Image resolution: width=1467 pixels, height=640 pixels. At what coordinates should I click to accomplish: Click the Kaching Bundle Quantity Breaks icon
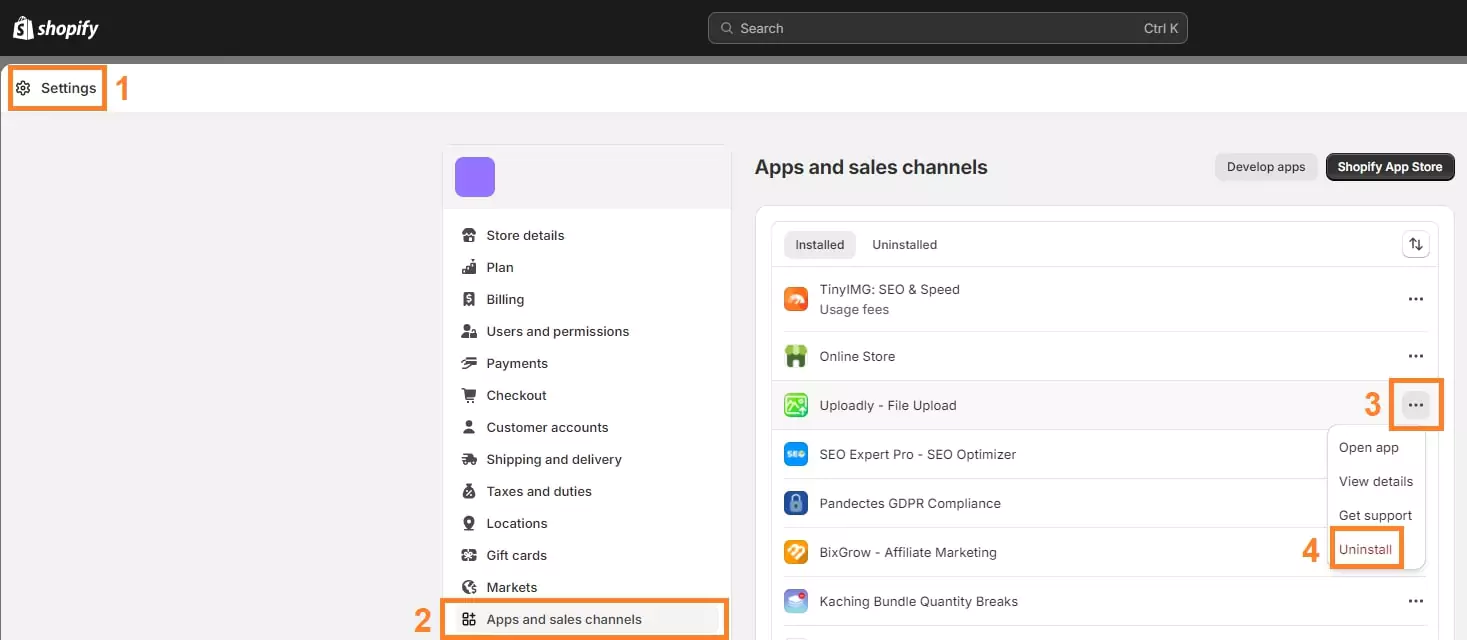(796, 600)
